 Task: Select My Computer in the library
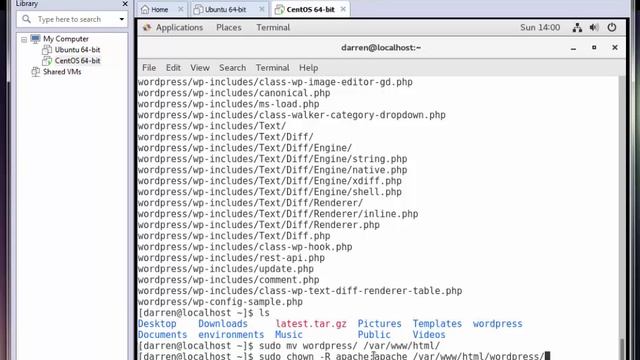[66, 39]
